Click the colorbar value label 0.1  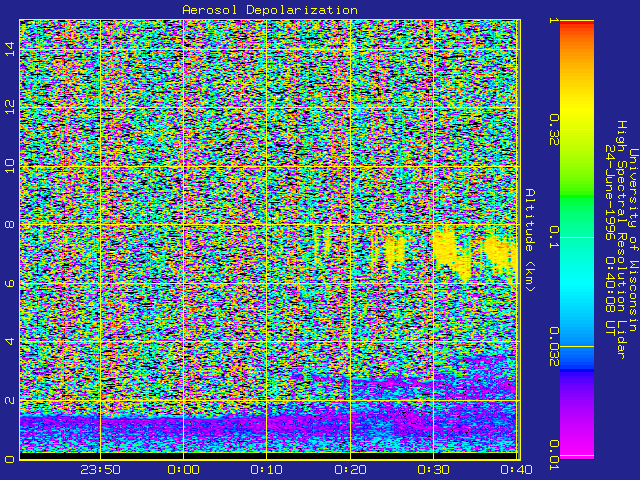tap(553, 237)
